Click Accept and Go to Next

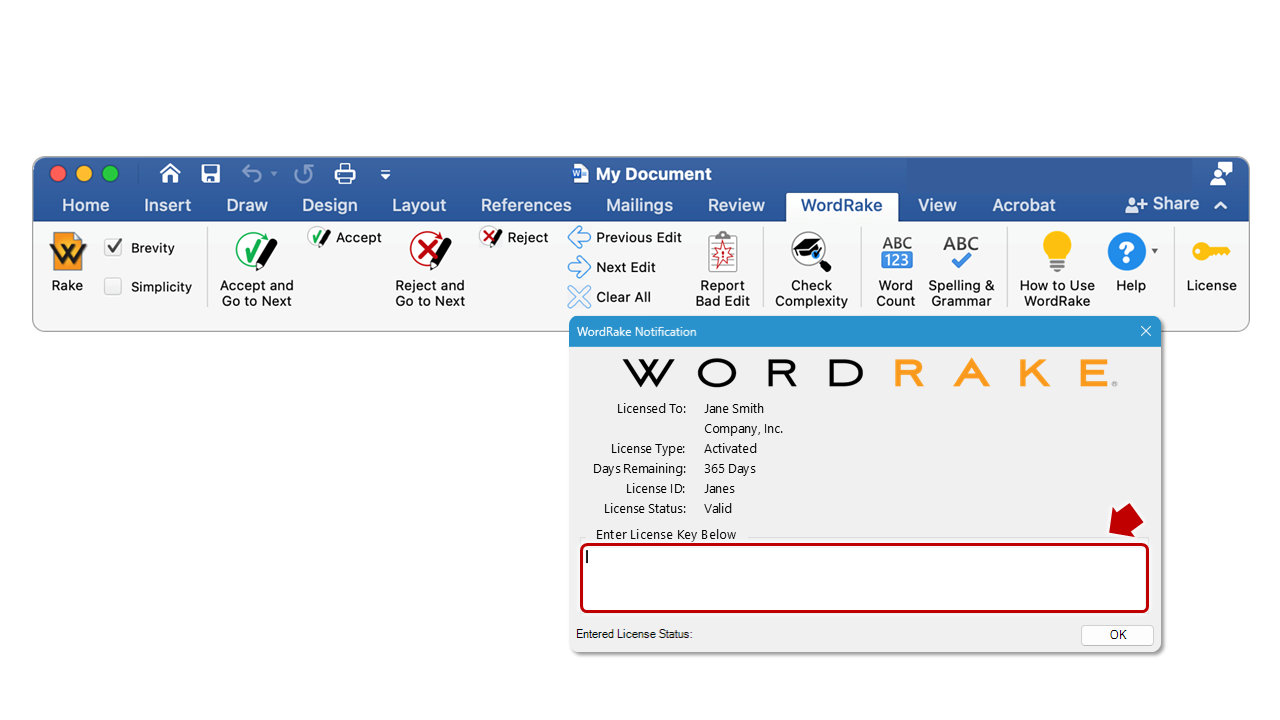[257, 270]
